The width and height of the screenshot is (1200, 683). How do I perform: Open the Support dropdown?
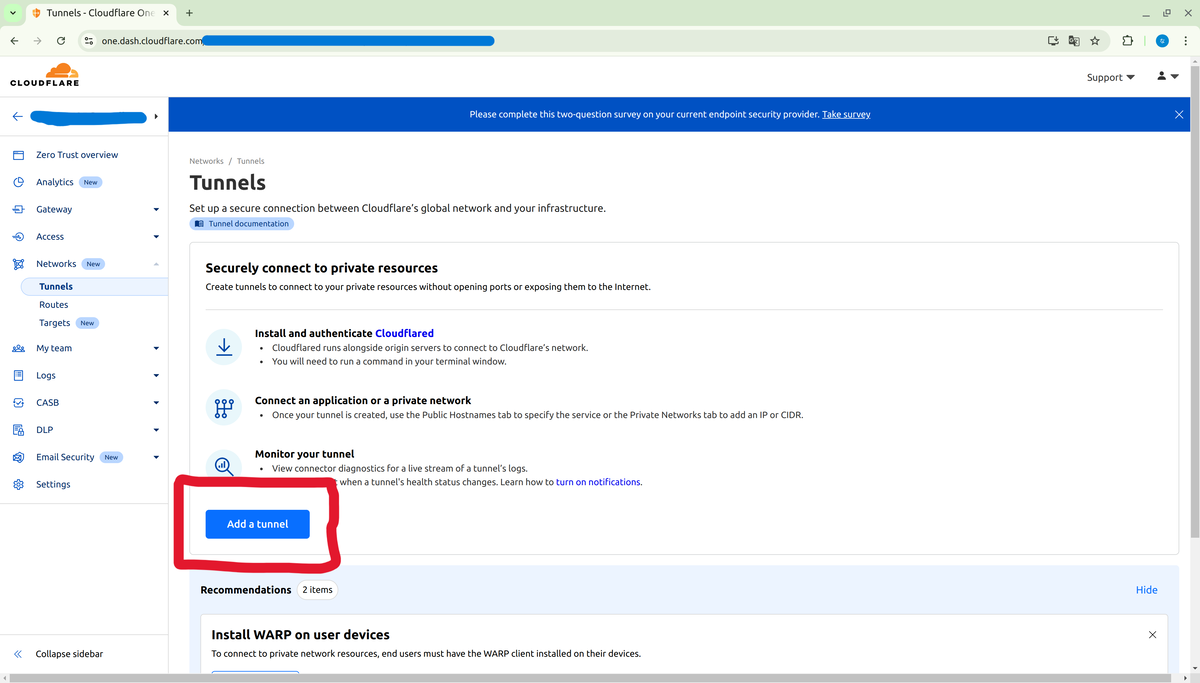tap(1110, 77)
